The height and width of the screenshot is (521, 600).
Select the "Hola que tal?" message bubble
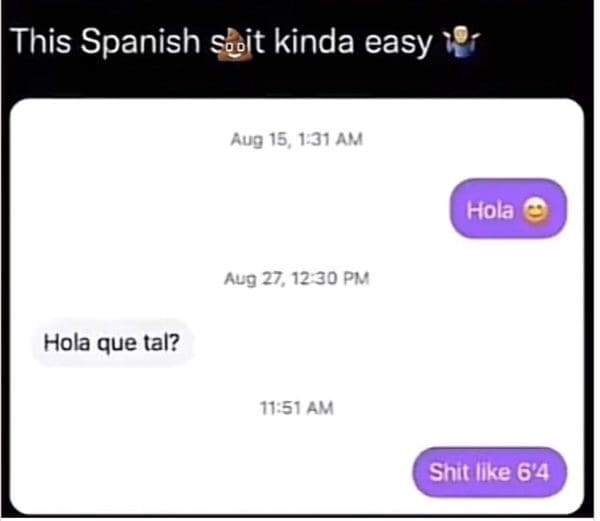point(112,342)
